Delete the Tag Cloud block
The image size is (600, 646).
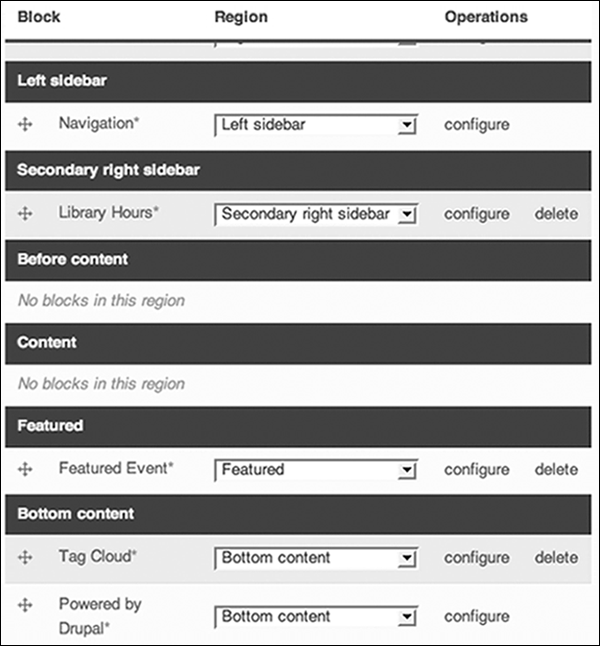pyautogui.click(x=556, y=558)
